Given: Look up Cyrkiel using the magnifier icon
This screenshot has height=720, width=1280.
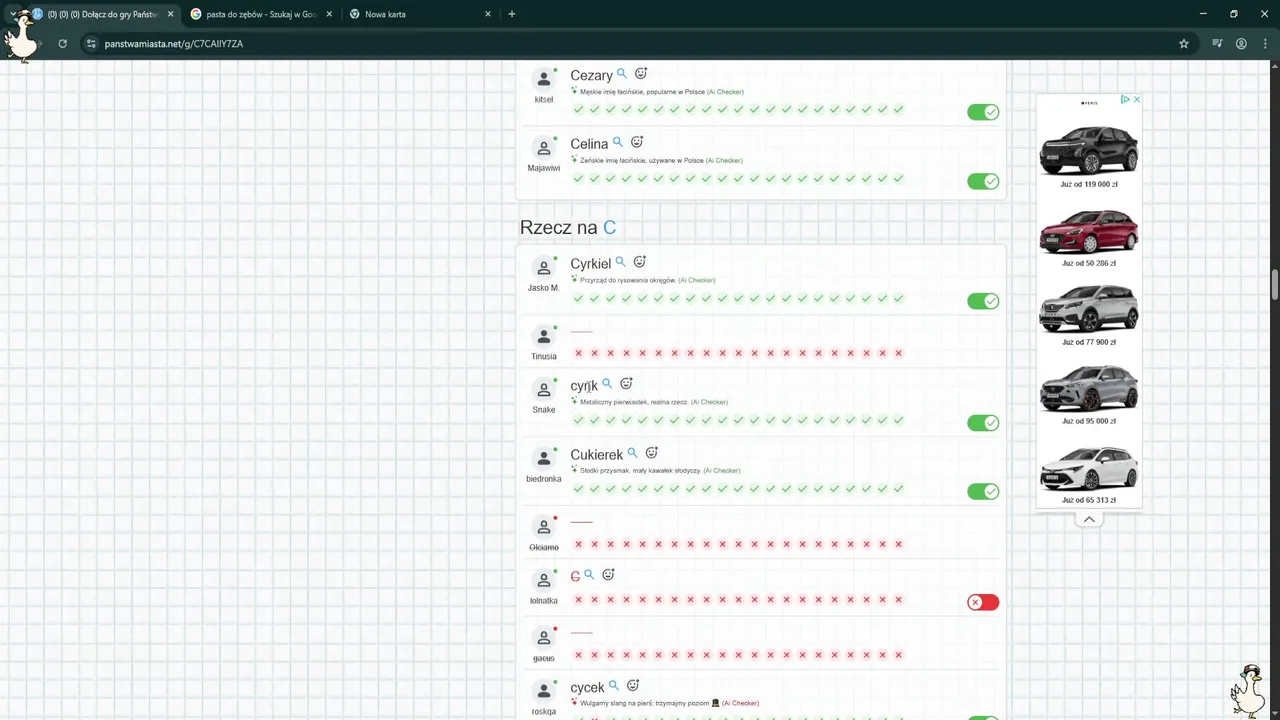Looking at the screenshot, I should point(621,263).
